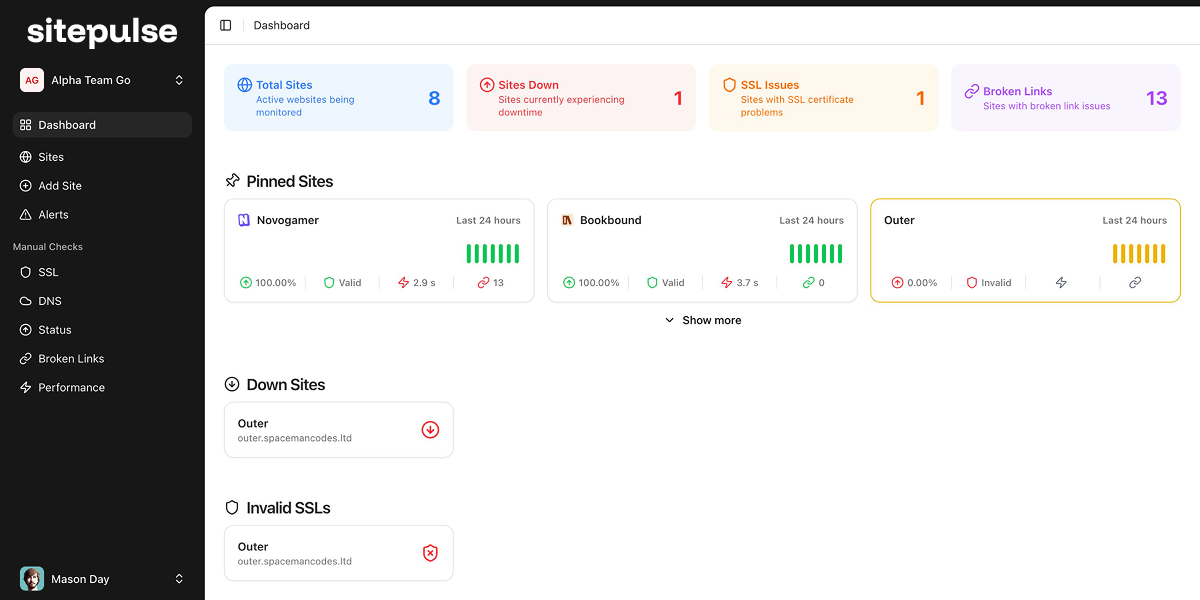
Task: Expand the Show more section
Action: point(703,320)
